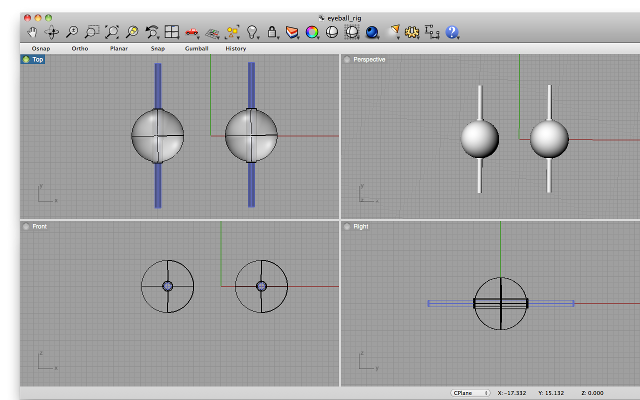This screenshot has width=640, height=400.
Task: Open the Four Viewports layout icon
Action: tap(172, 32)
